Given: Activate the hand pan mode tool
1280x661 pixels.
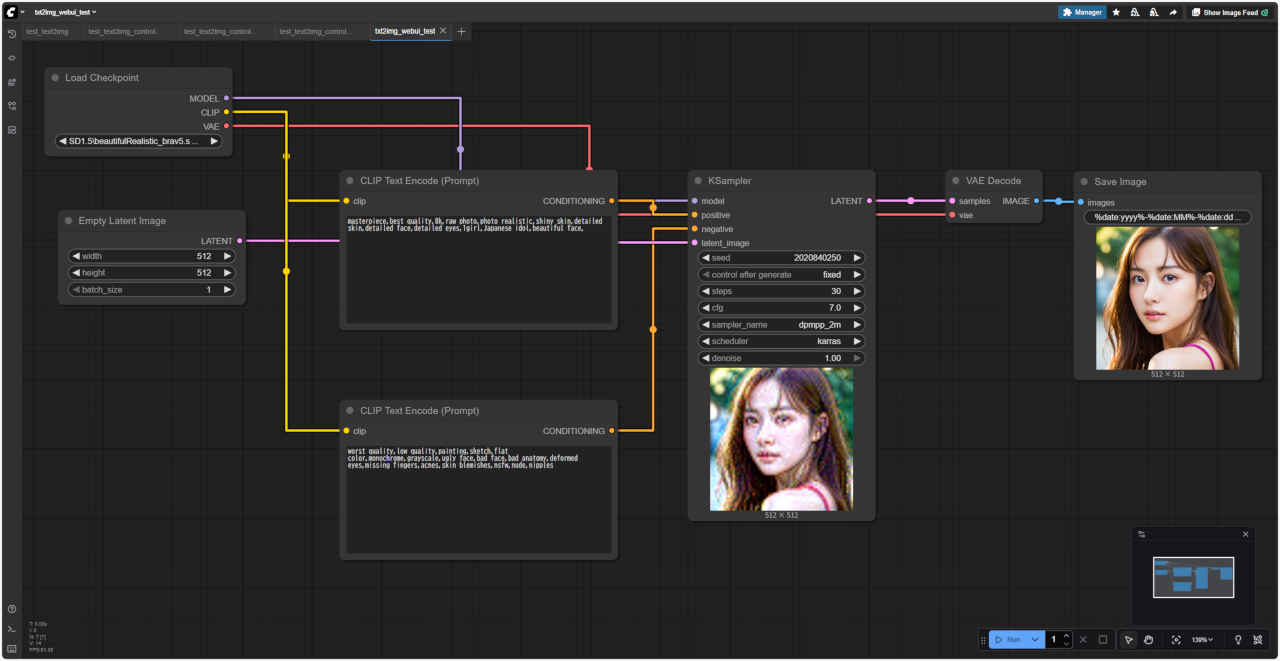Looking at the screenshot, I should (1149, 640).
